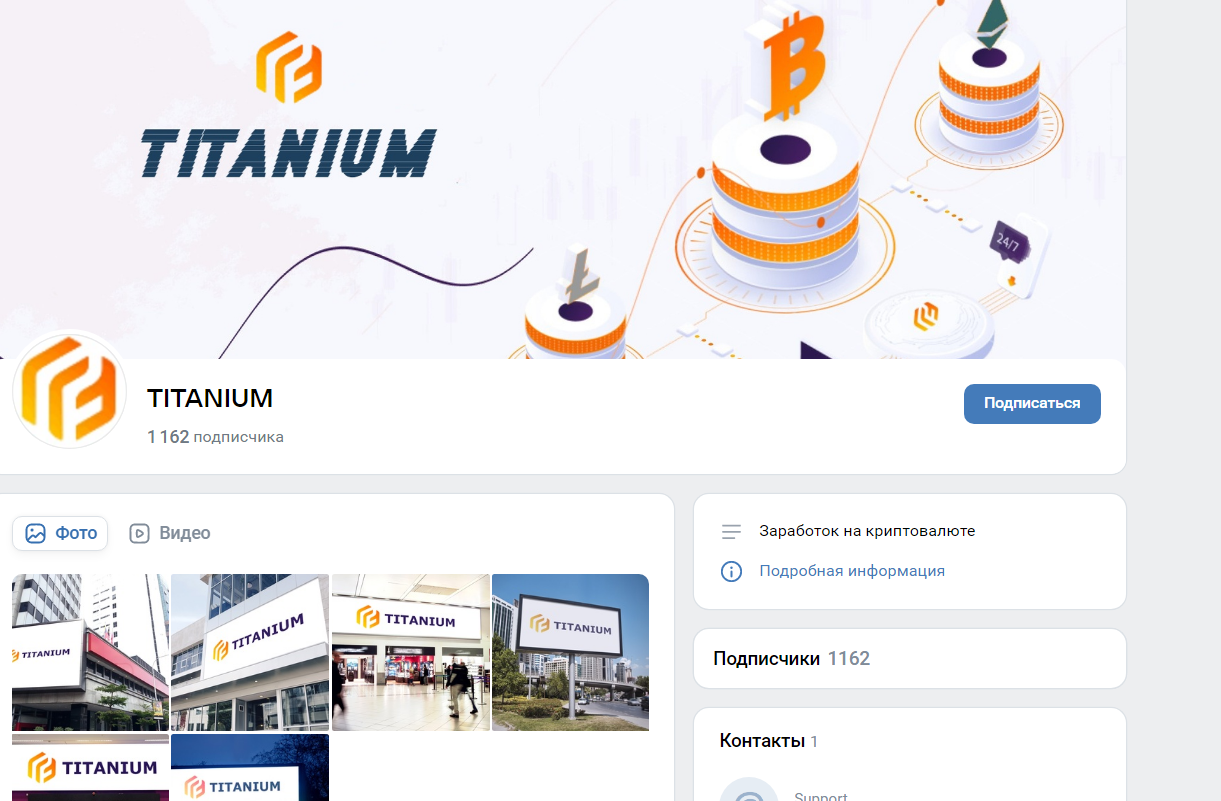
Task: Open mall interior TITANIUM sign photo
Action: click(411, 652)
